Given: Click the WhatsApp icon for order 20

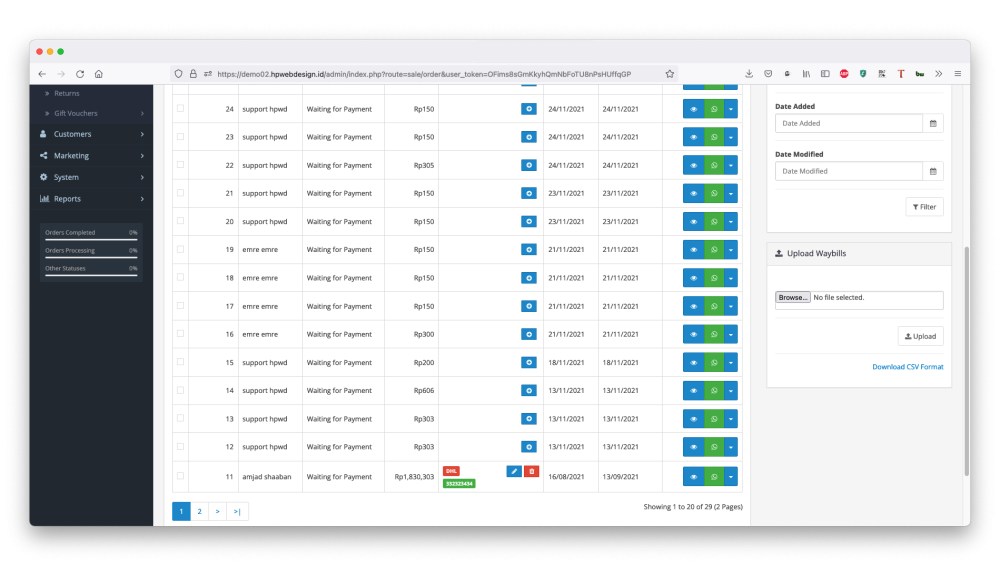Looking at the screenshot, I should [714, 221].
